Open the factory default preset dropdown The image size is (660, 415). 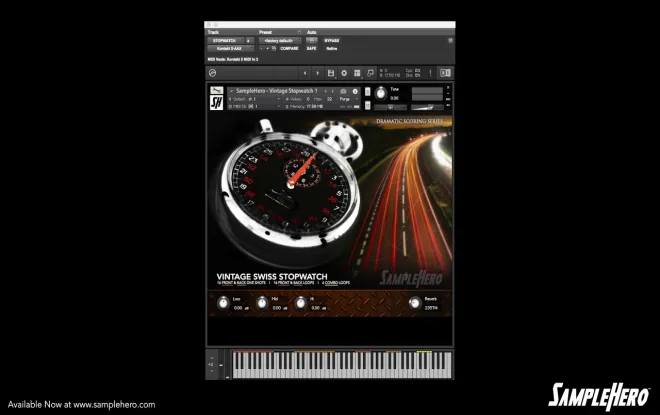[280, 40]
